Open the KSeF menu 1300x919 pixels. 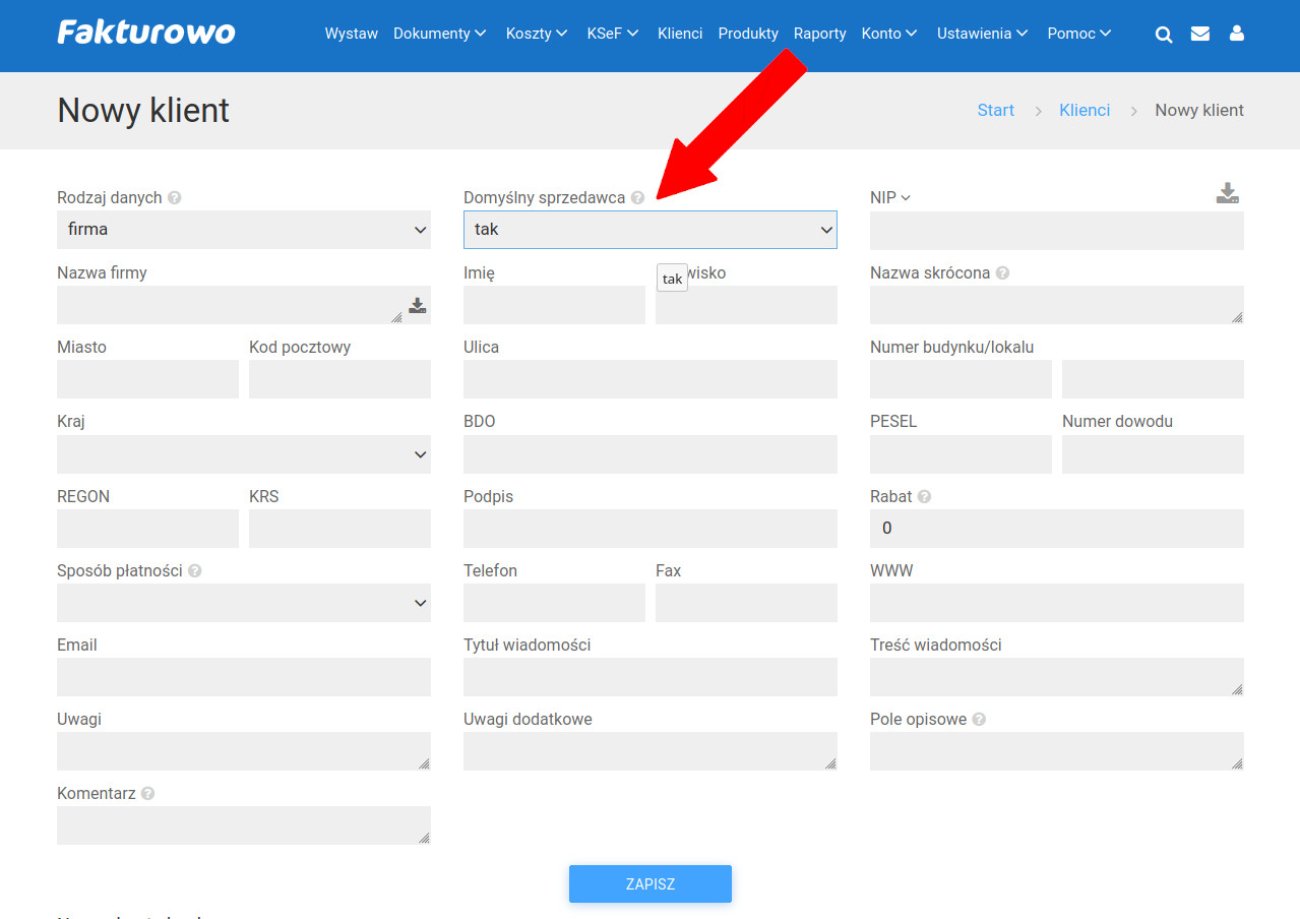[612, 34]
